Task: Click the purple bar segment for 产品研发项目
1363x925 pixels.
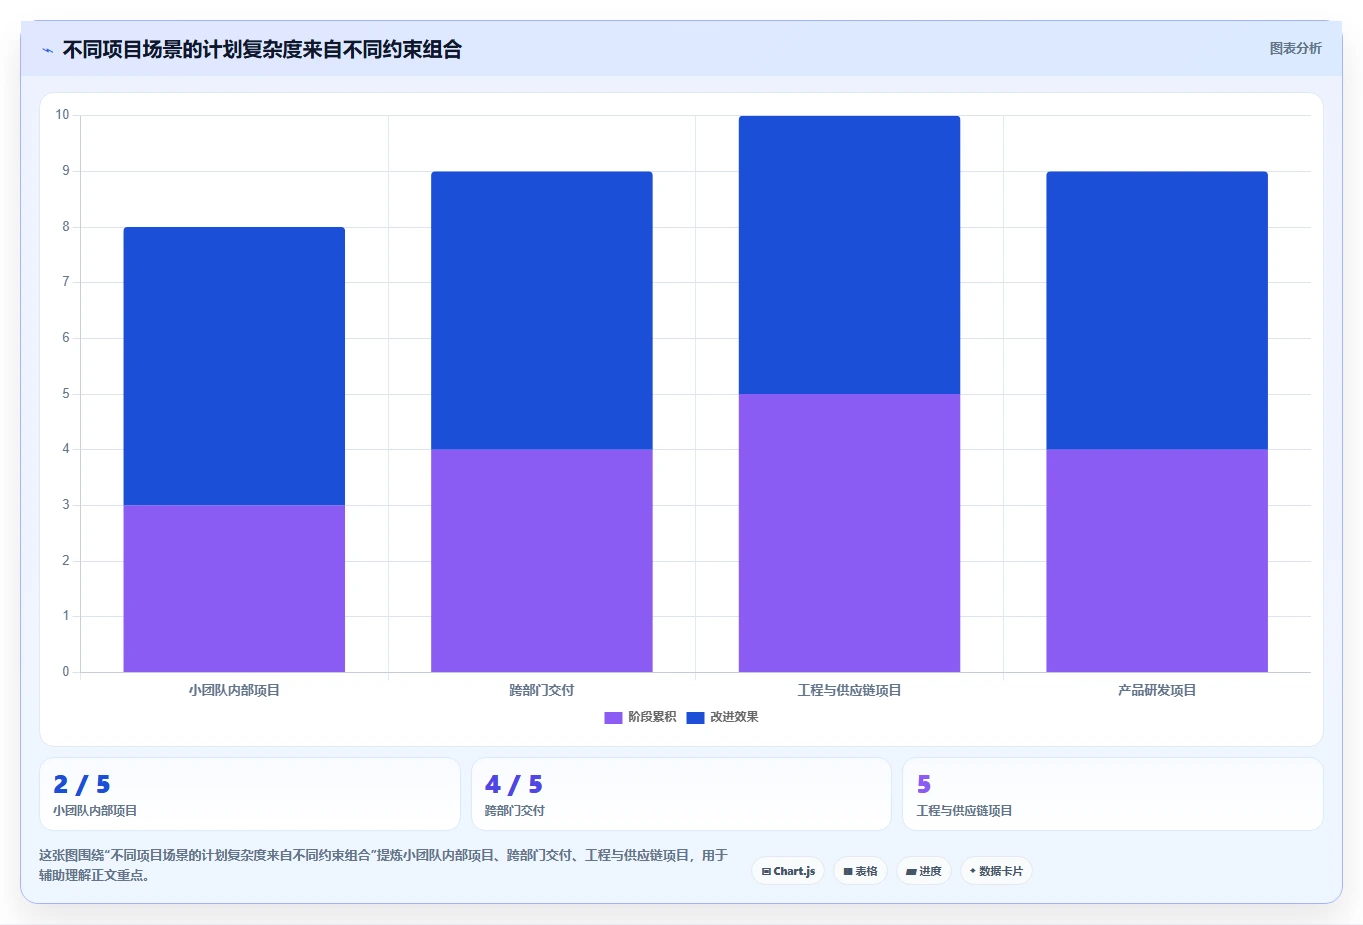Action: (x=1157, y=560)
